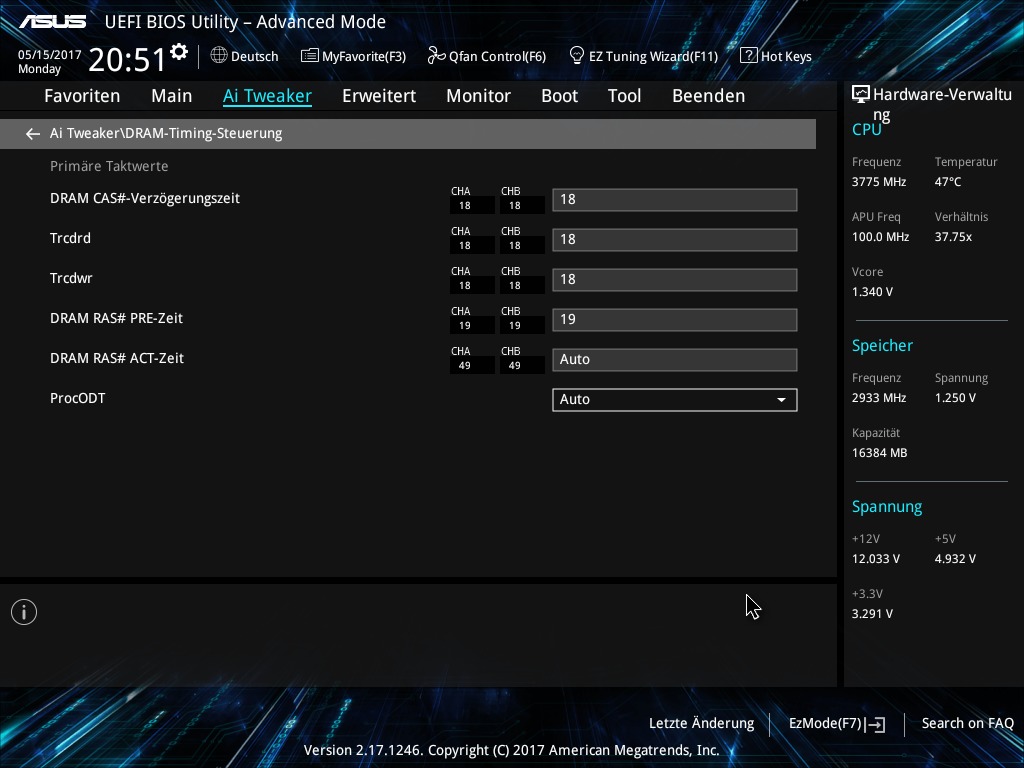Viewport: 1024px width, 768px height.
Task: Select the DRAM RAS# ACT-Zeit label
Action: coord(117,358)
